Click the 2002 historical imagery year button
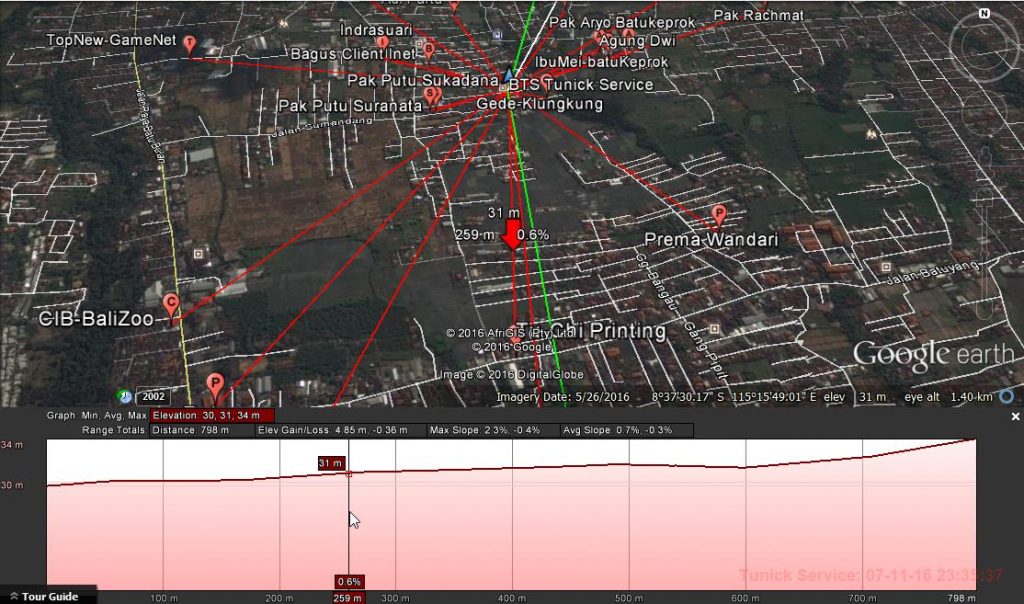This screenshot has width=1024, height=604. point(153,396)
